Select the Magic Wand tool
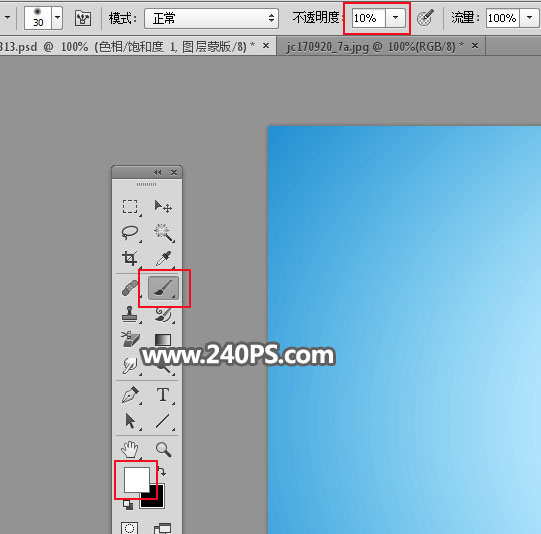Image resolution: width=541 pixels, height=534 pixels. tap(163, 232)
